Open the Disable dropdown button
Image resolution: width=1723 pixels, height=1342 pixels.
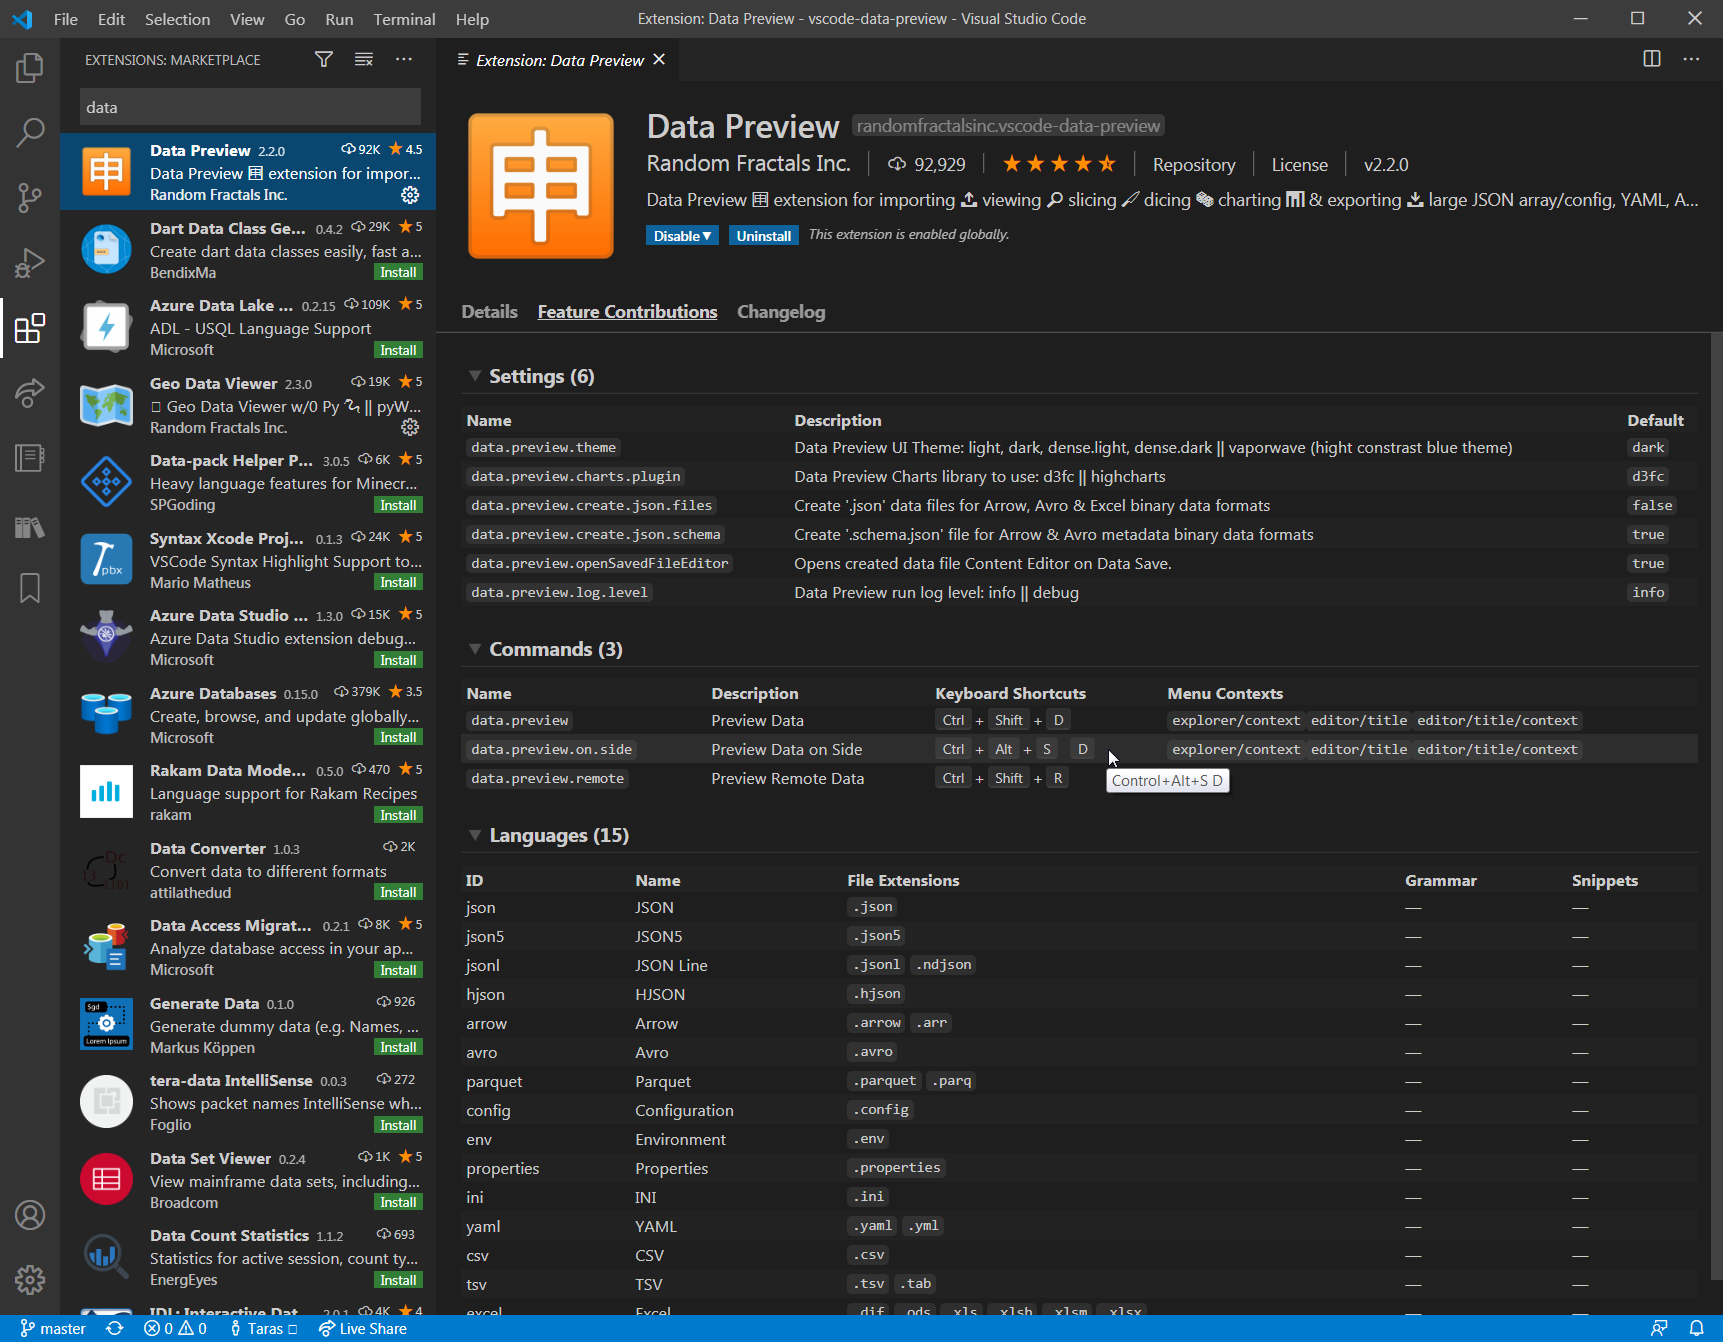point(682,236)
